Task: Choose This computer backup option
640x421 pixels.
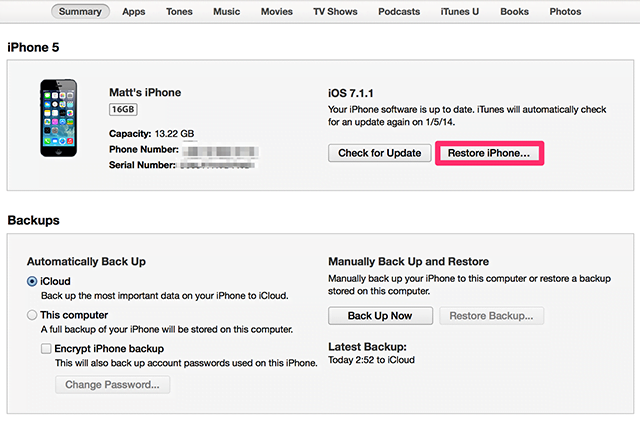Action: 33,315
